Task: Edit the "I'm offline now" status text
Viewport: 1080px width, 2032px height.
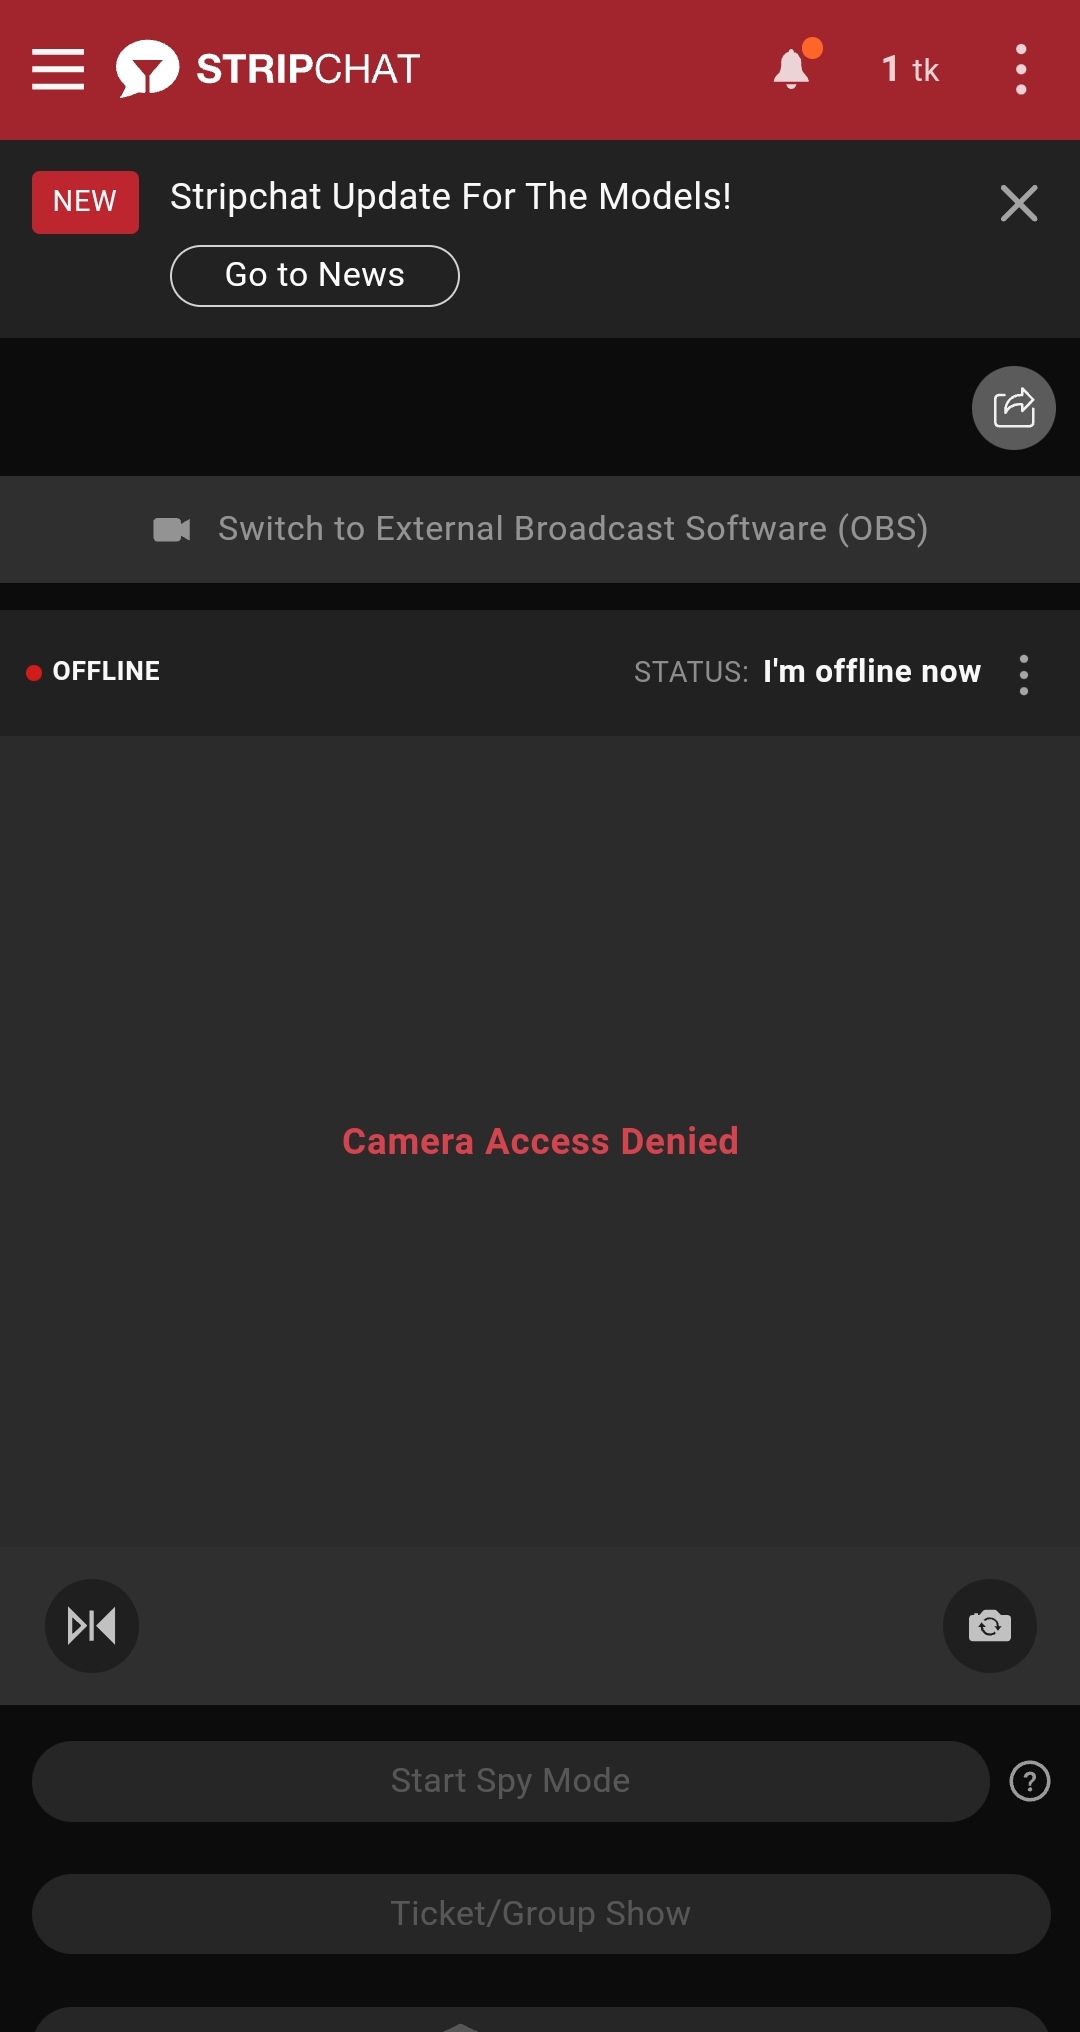Action: click(872, 671)
